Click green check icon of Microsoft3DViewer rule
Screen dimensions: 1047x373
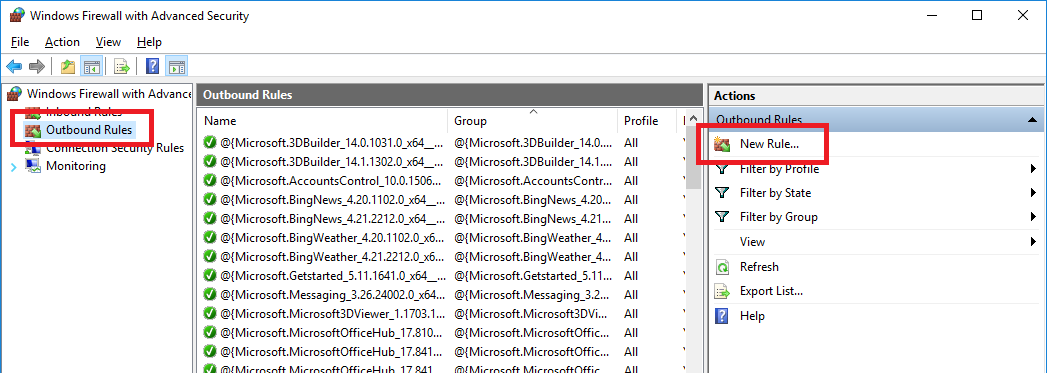[x=210, y=313]
